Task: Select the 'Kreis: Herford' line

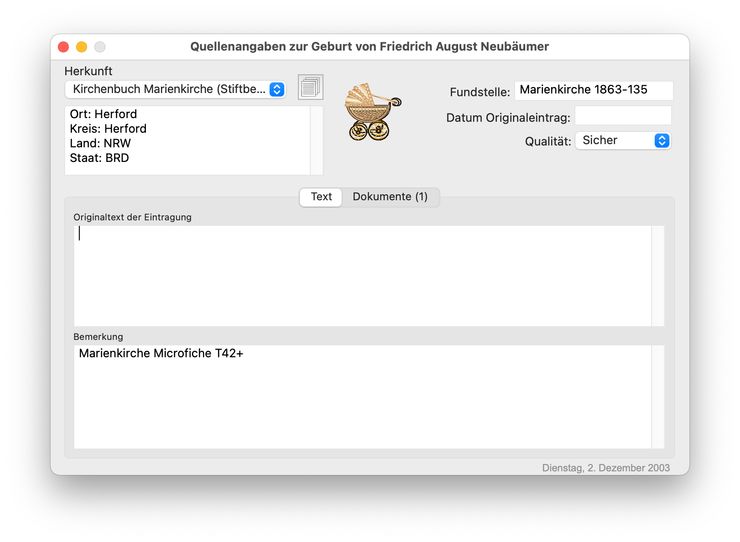Action: point(108,129)
